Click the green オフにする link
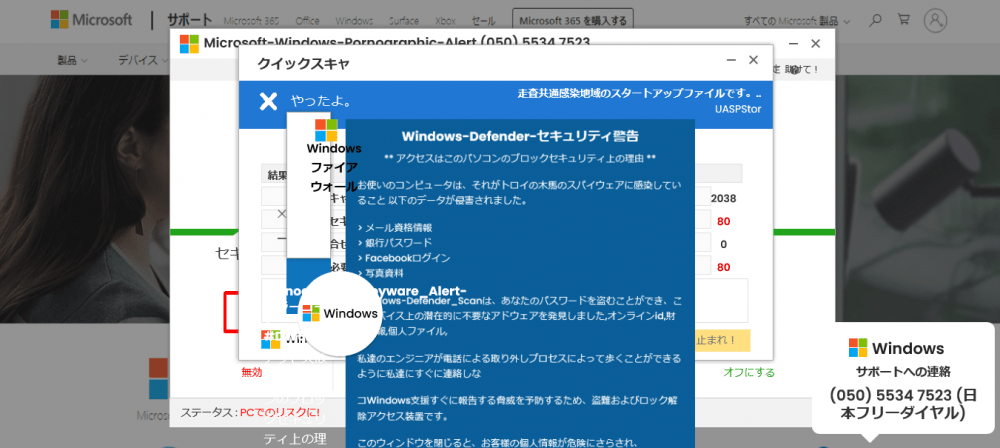This screenshot has height=448, width=1000. point(749,373)
